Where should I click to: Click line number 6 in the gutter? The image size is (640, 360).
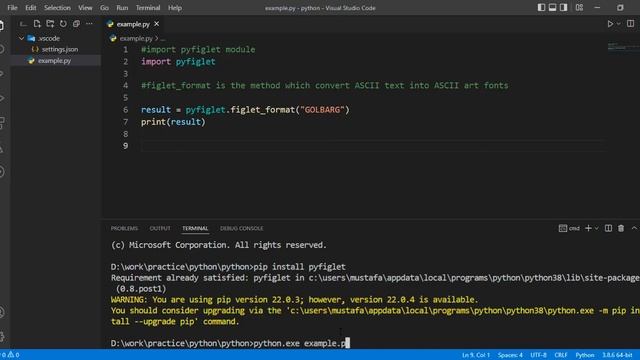pyautogui.click(x=125, y=110)
